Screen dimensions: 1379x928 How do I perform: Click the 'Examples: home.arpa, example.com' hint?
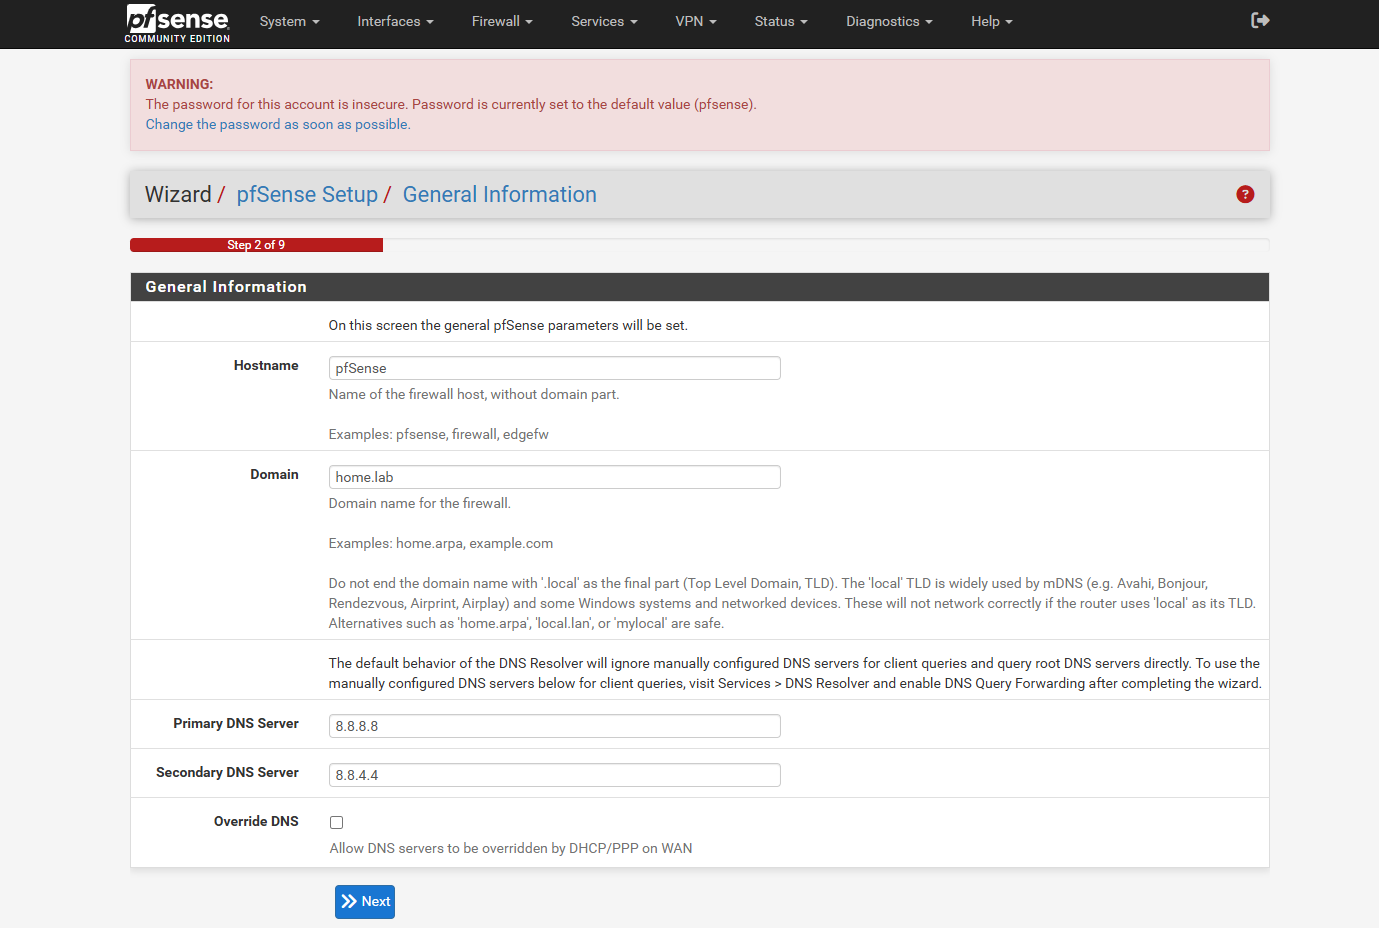click(441, 543)
